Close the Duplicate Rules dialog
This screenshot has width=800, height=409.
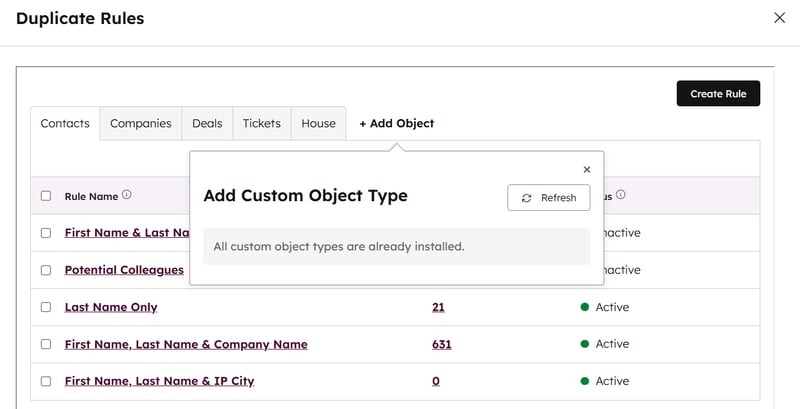pos(780,18)
